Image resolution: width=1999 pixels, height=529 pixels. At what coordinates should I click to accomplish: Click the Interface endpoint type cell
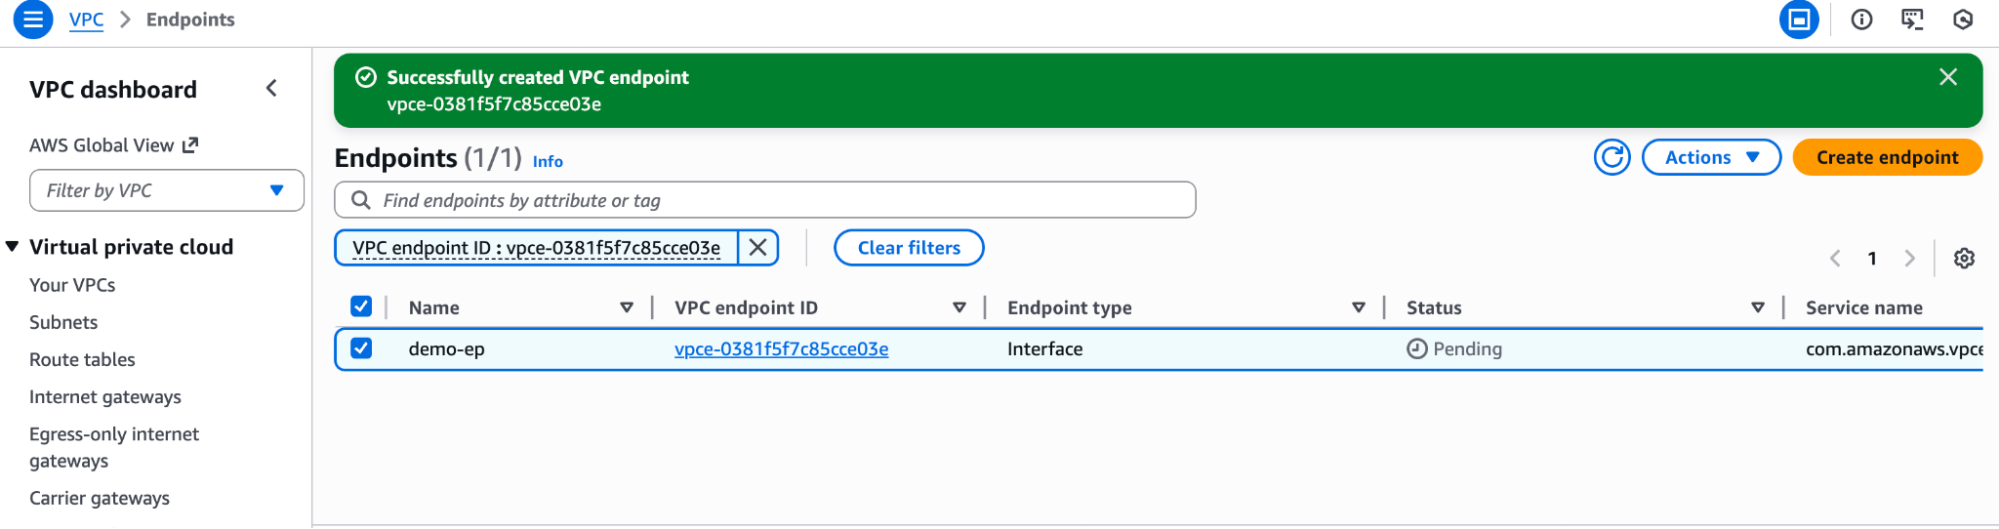[x=1045, y=348]
